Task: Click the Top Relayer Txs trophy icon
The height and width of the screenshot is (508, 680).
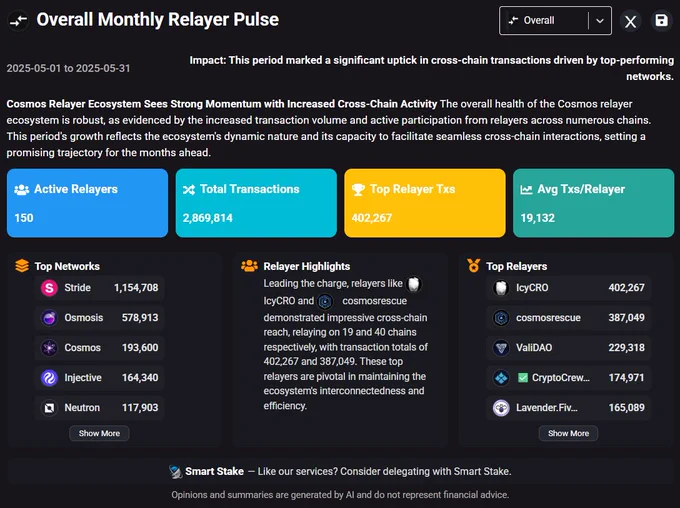Action: tap(358, 190)
